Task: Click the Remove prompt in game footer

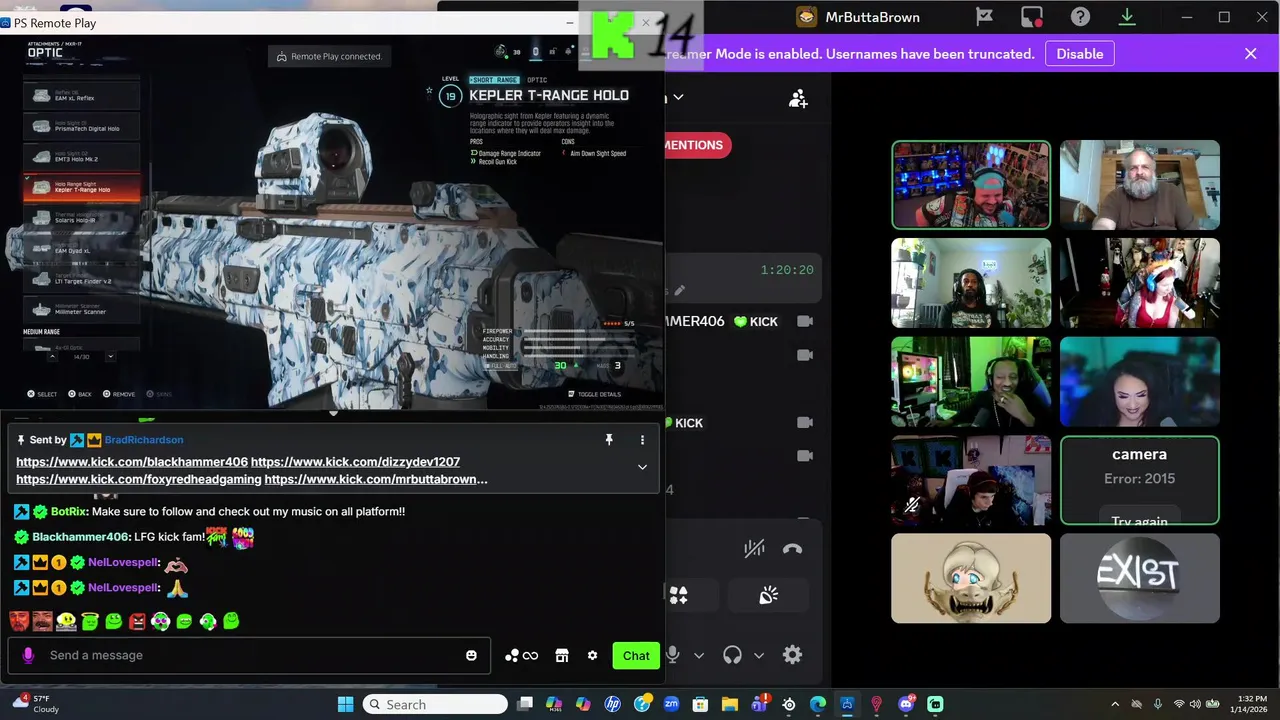Action: tap(118, 394)
